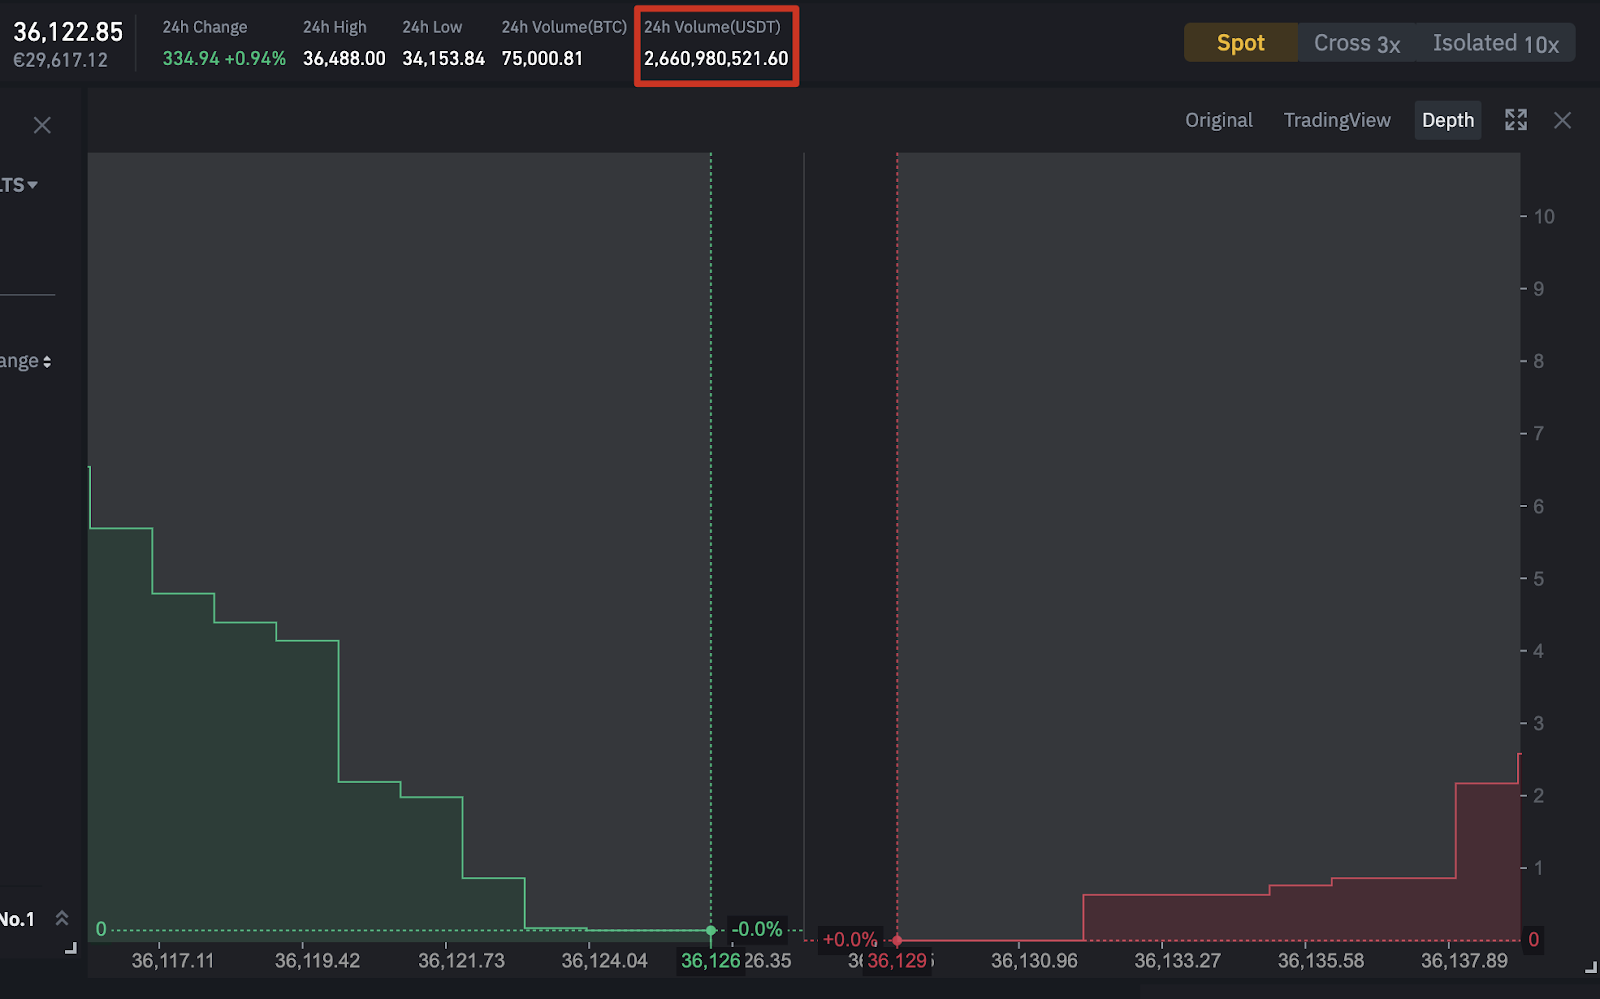Open the chart fullscreen icon
1600x999 pixels.
coord(1516,119)
